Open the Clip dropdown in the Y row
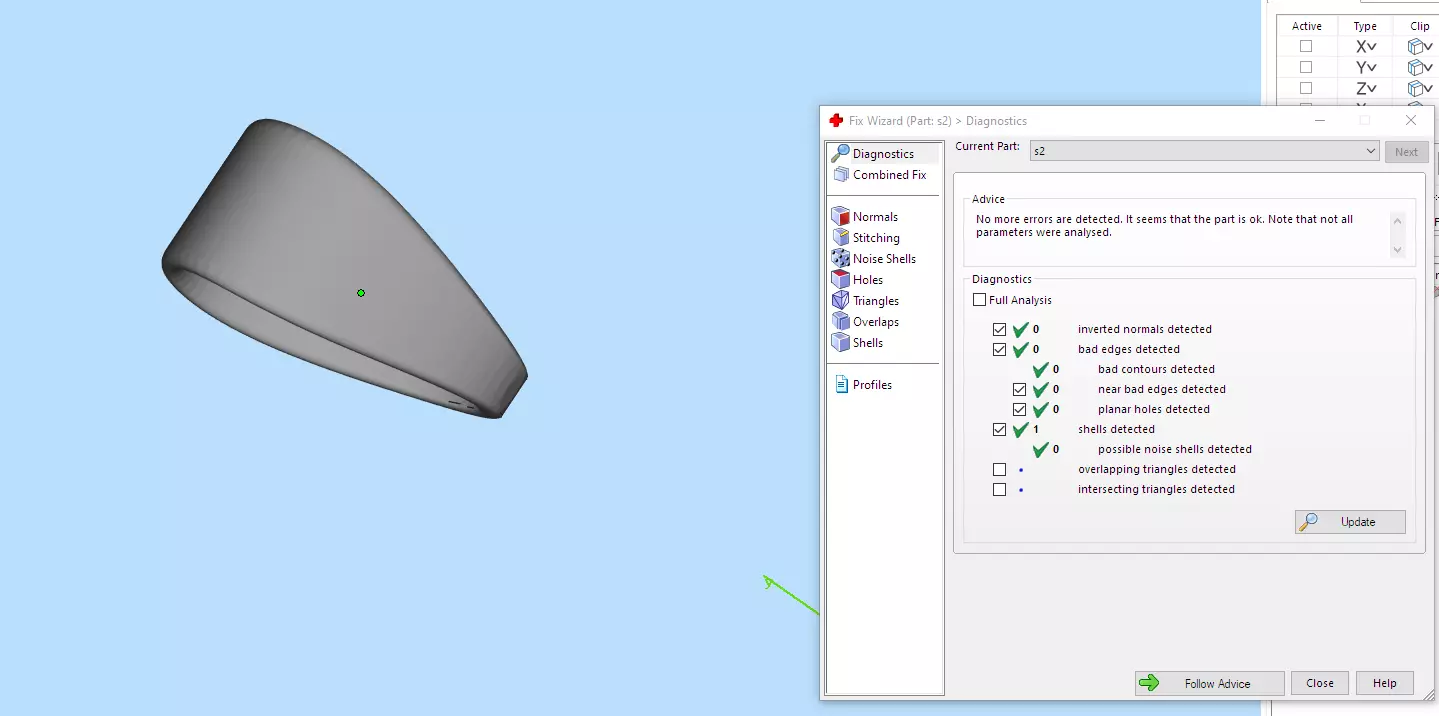Image resolution: width=1439 pixels, height=716 pixels. (1420, 67)
